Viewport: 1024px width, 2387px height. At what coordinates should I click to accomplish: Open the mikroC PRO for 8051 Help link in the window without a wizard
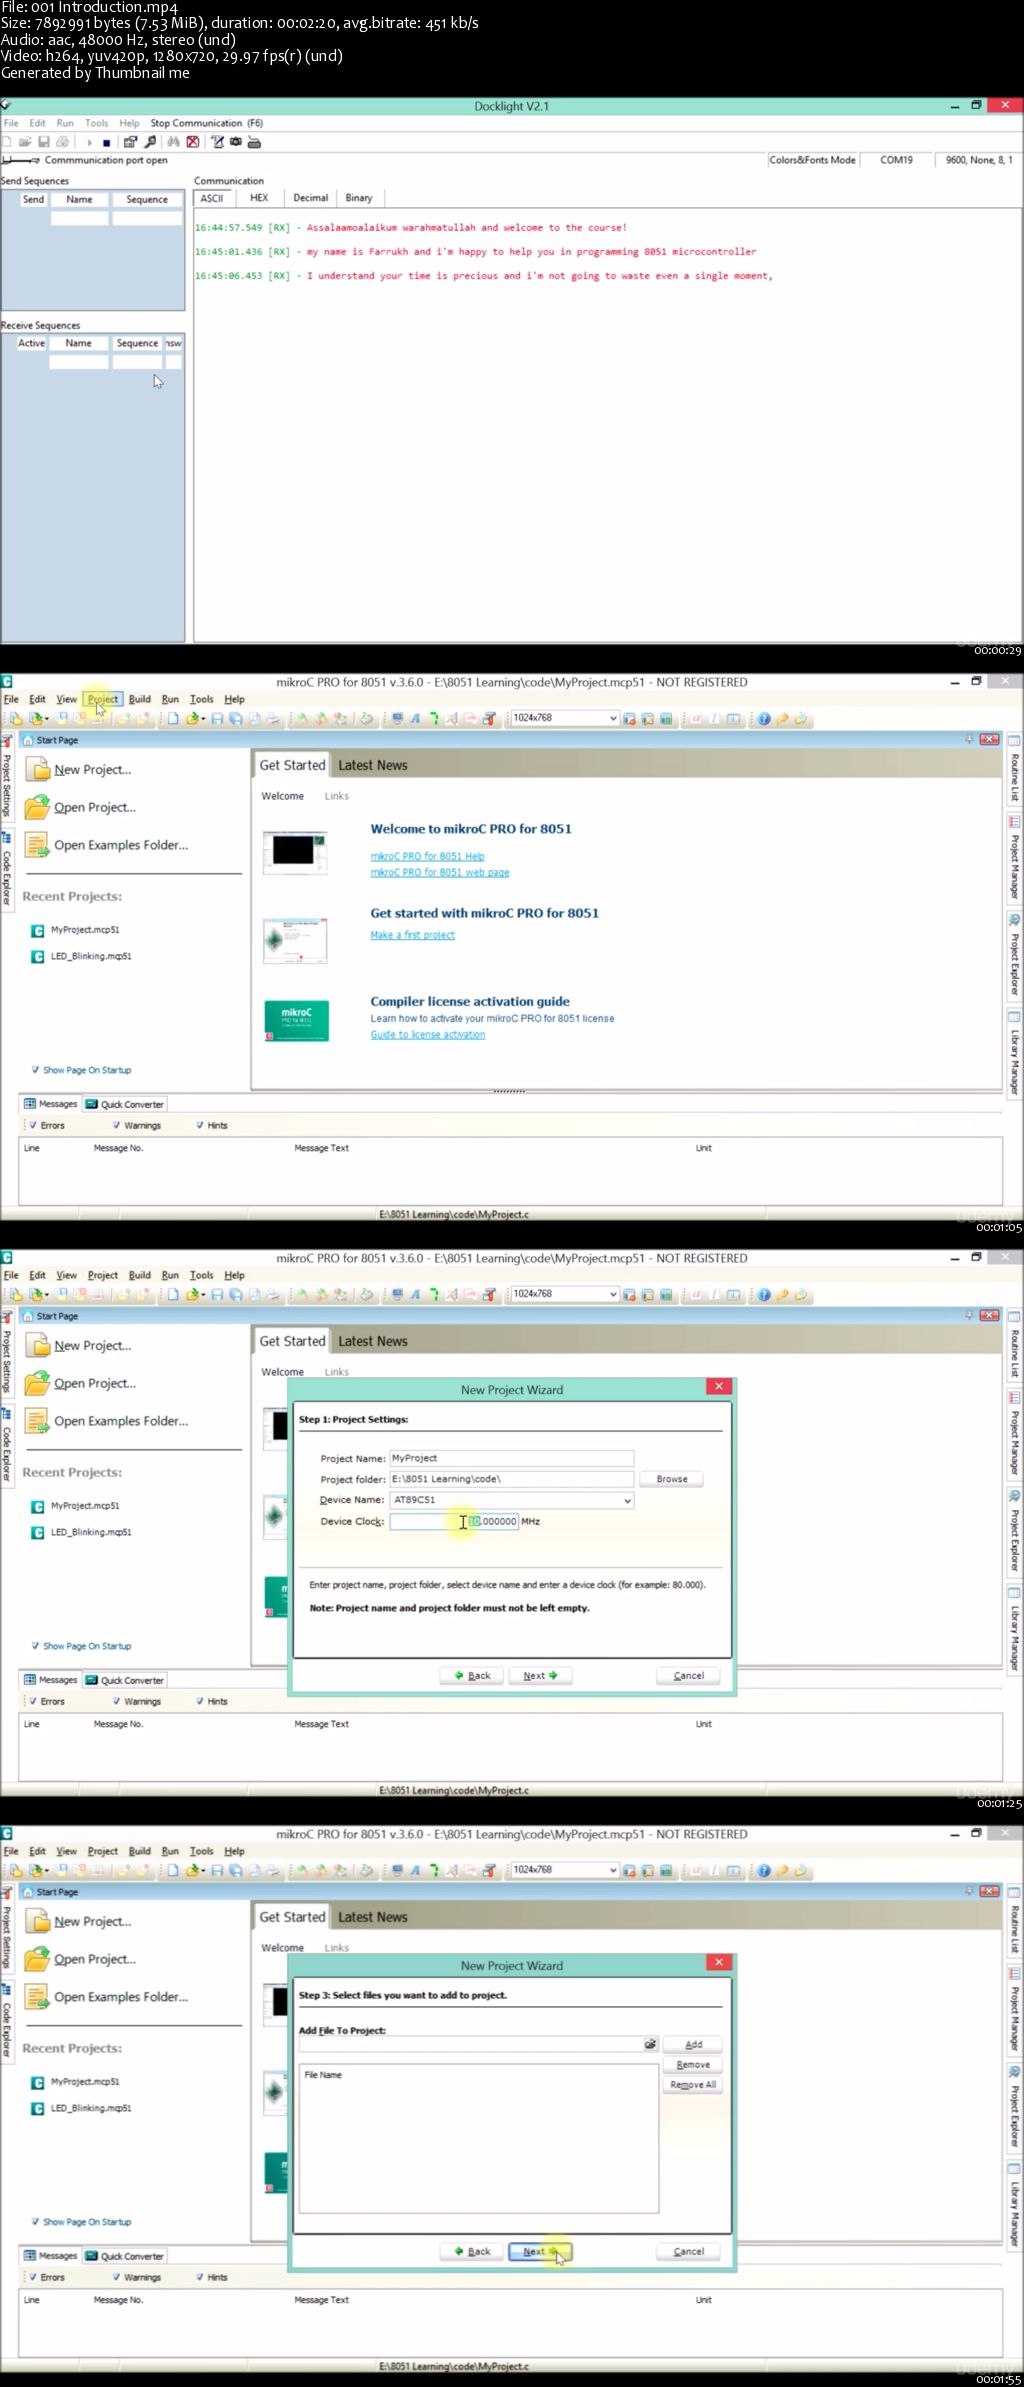[427, 856]
